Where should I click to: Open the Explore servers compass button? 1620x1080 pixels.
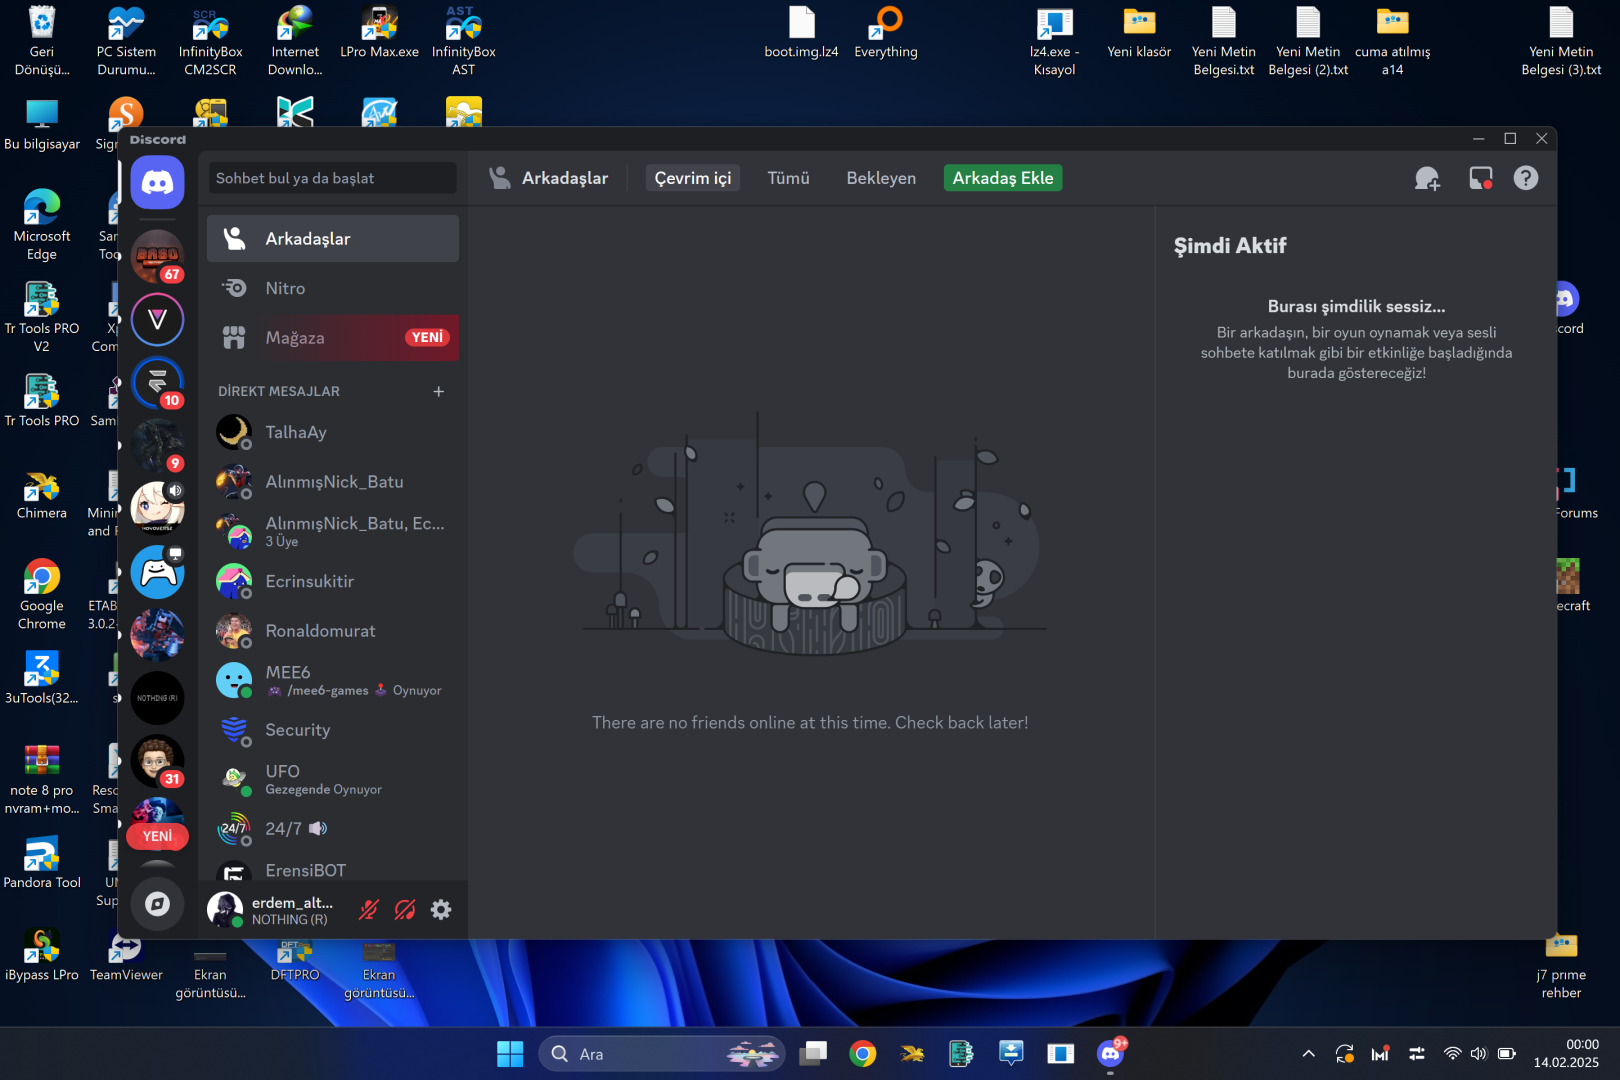point(157,904)
